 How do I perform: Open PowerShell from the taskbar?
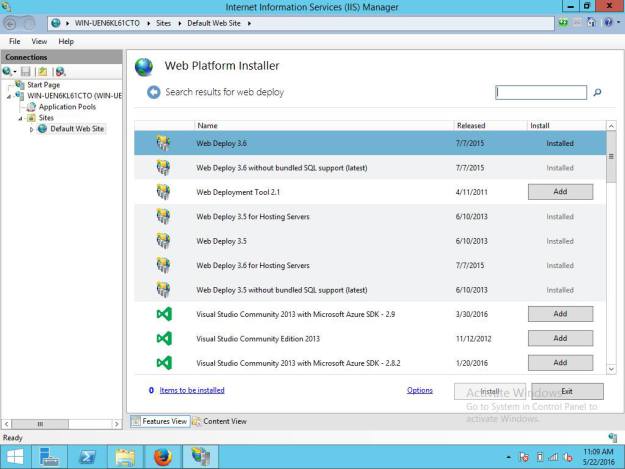87,456
